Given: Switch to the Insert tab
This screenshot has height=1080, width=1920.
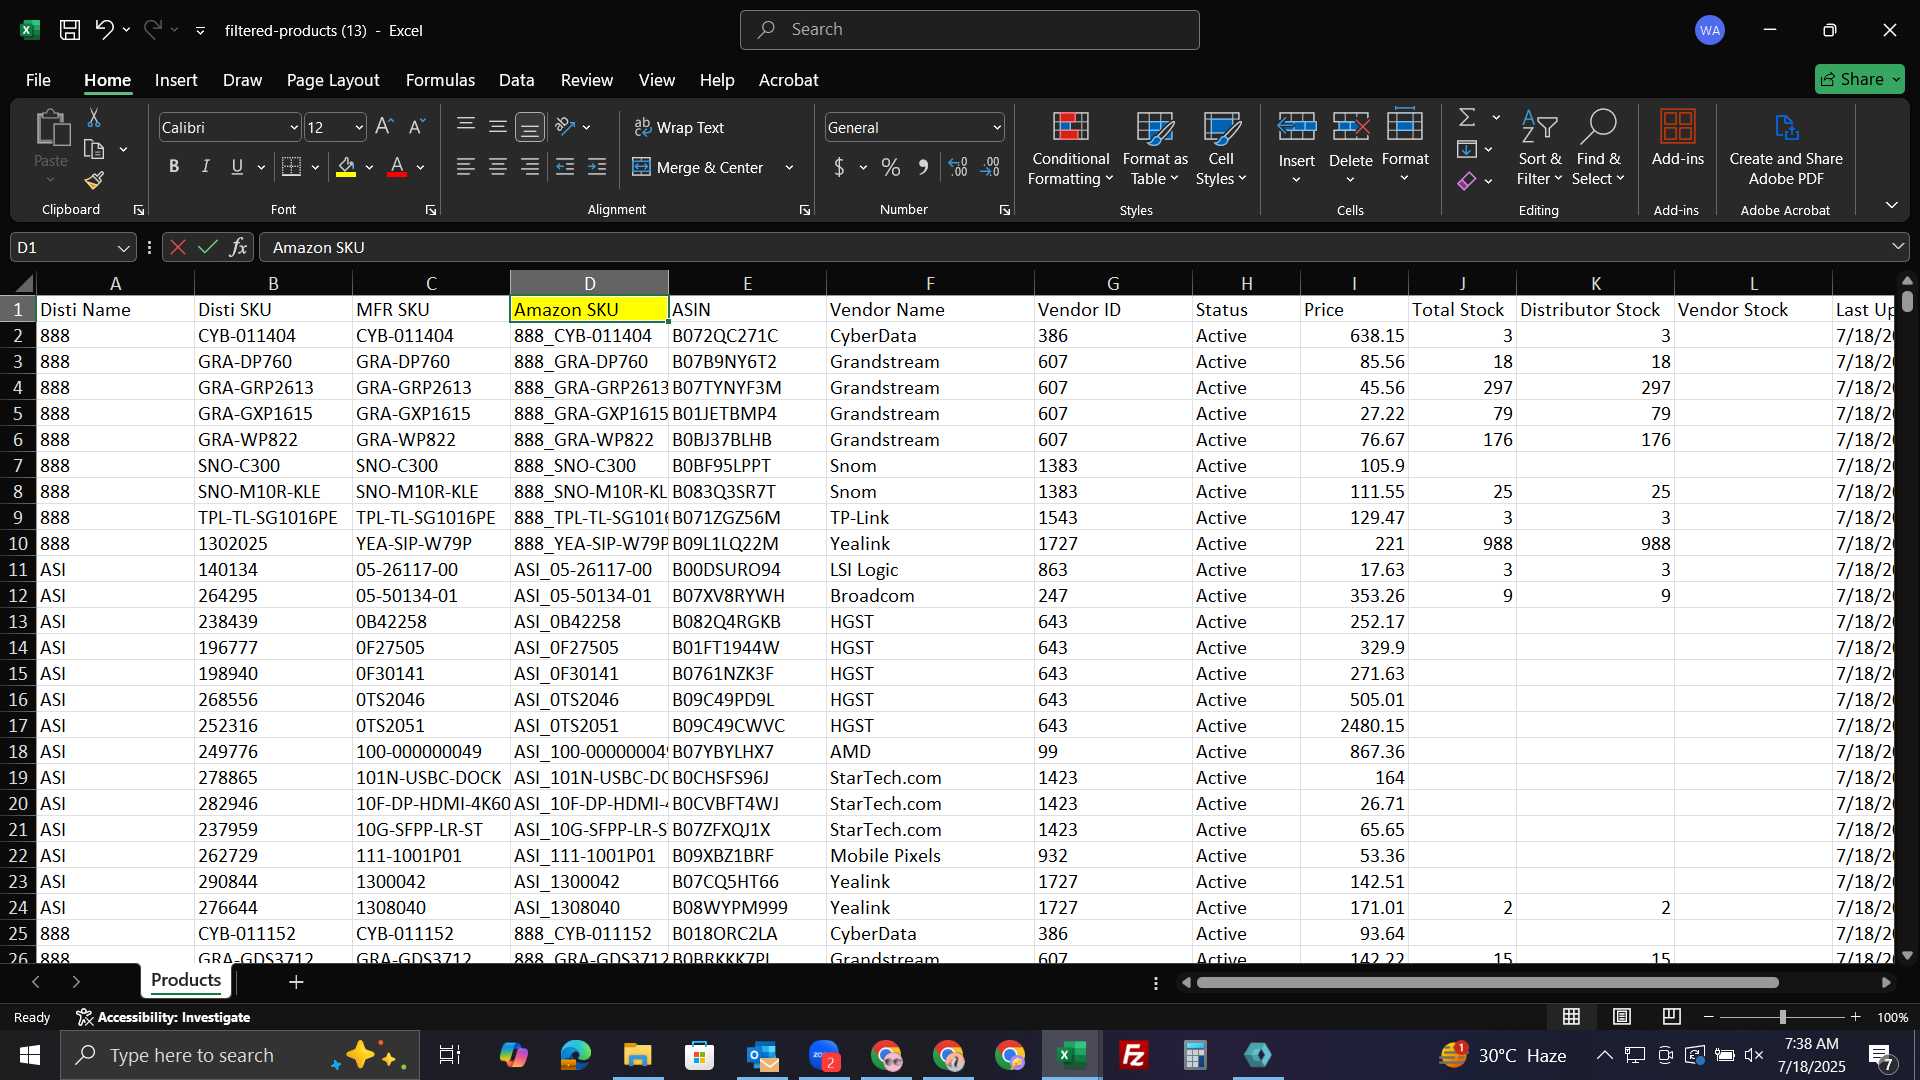Looking at the screenshot, I should tap(176, 80).
